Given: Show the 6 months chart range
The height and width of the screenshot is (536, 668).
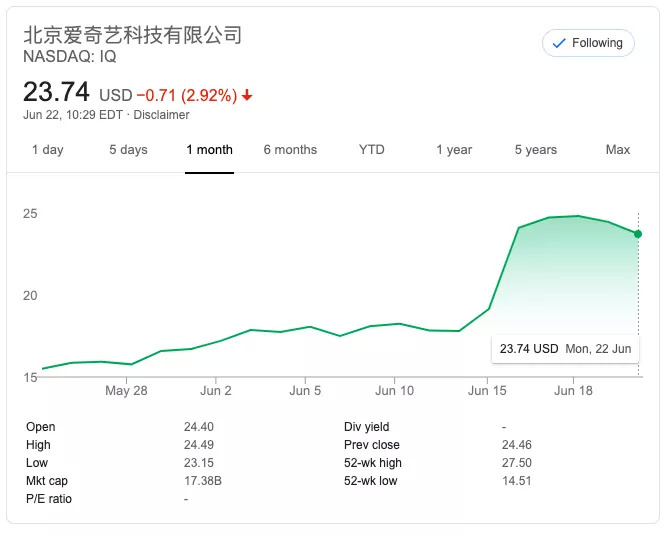Looking at the screenshot, I should click(x=290, y=150).
